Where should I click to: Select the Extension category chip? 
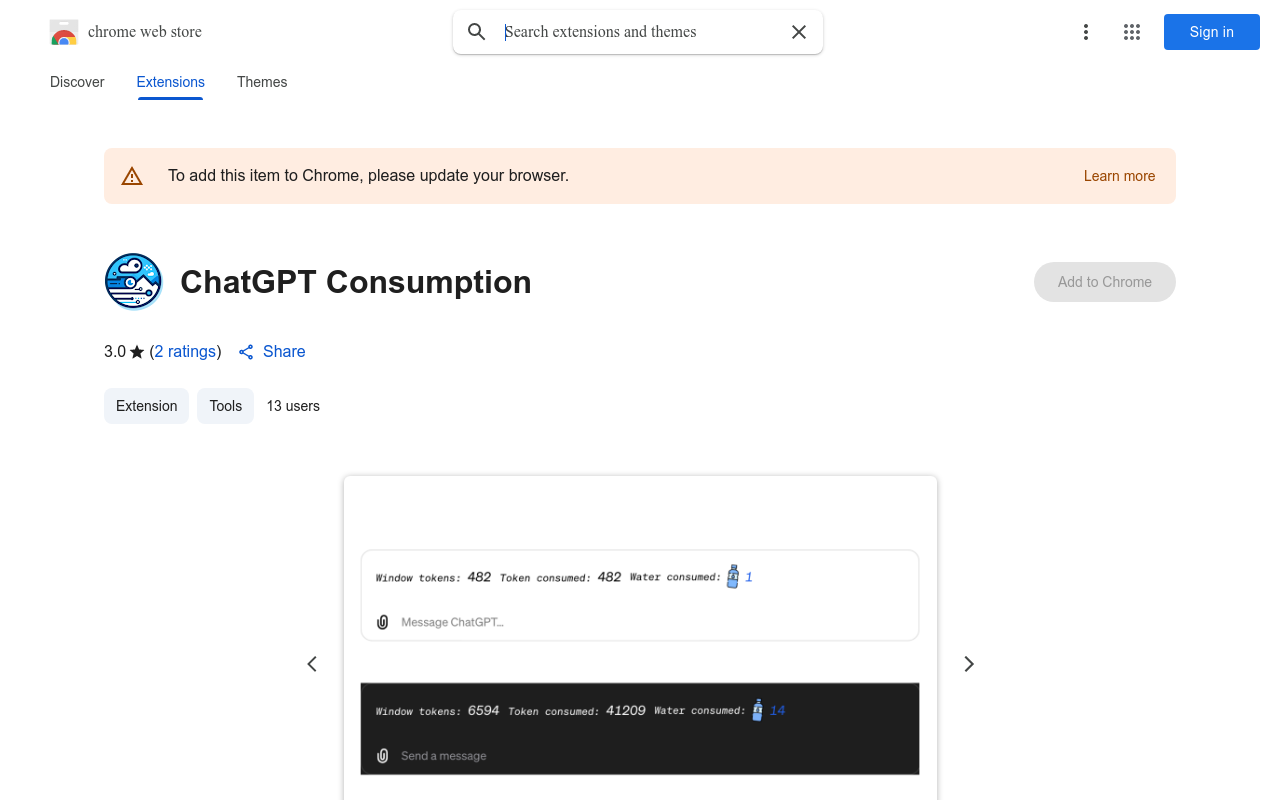point(146,406)
